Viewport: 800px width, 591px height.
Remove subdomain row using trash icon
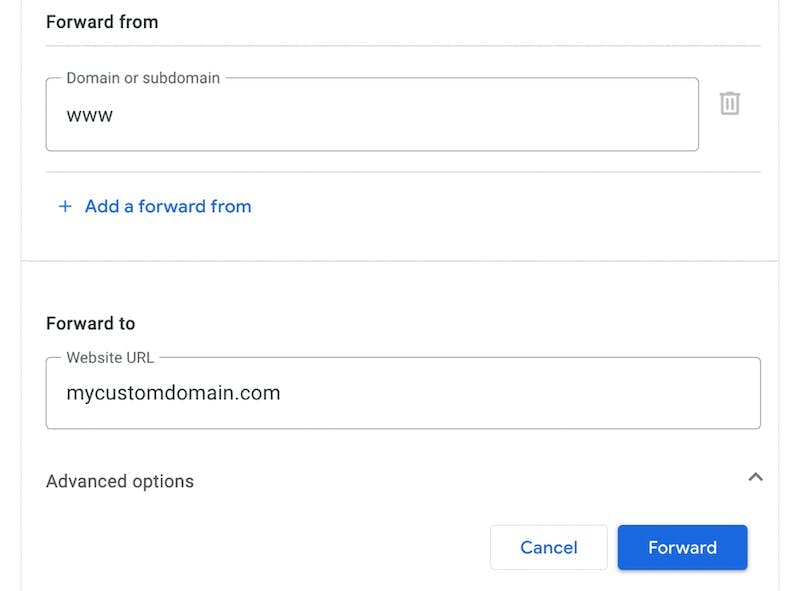[730, 103]
